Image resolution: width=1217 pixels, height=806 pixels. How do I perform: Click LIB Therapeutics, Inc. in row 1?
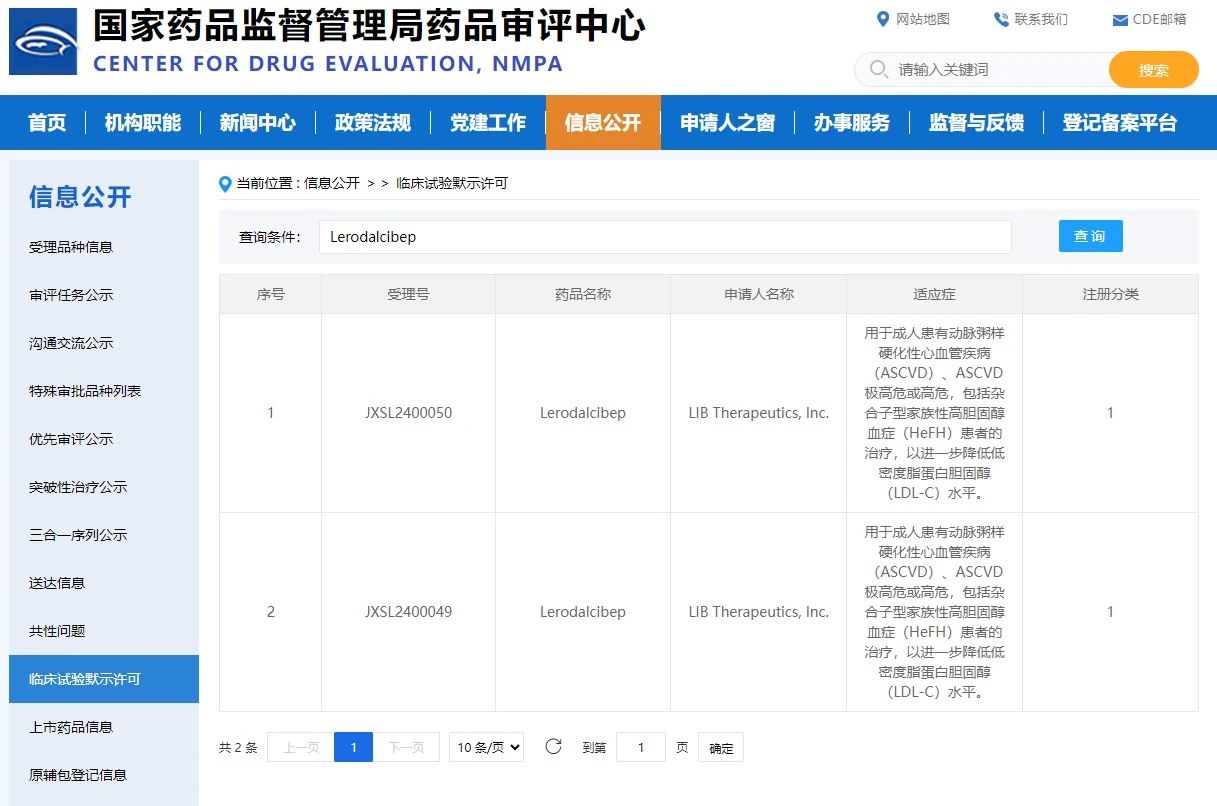point(759,413)
